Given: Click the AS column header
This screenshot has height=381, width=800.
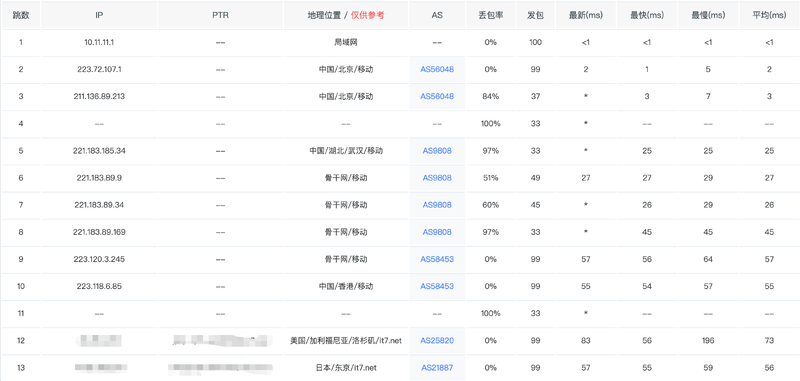Looking at the screenshot, I should [437, 15].
